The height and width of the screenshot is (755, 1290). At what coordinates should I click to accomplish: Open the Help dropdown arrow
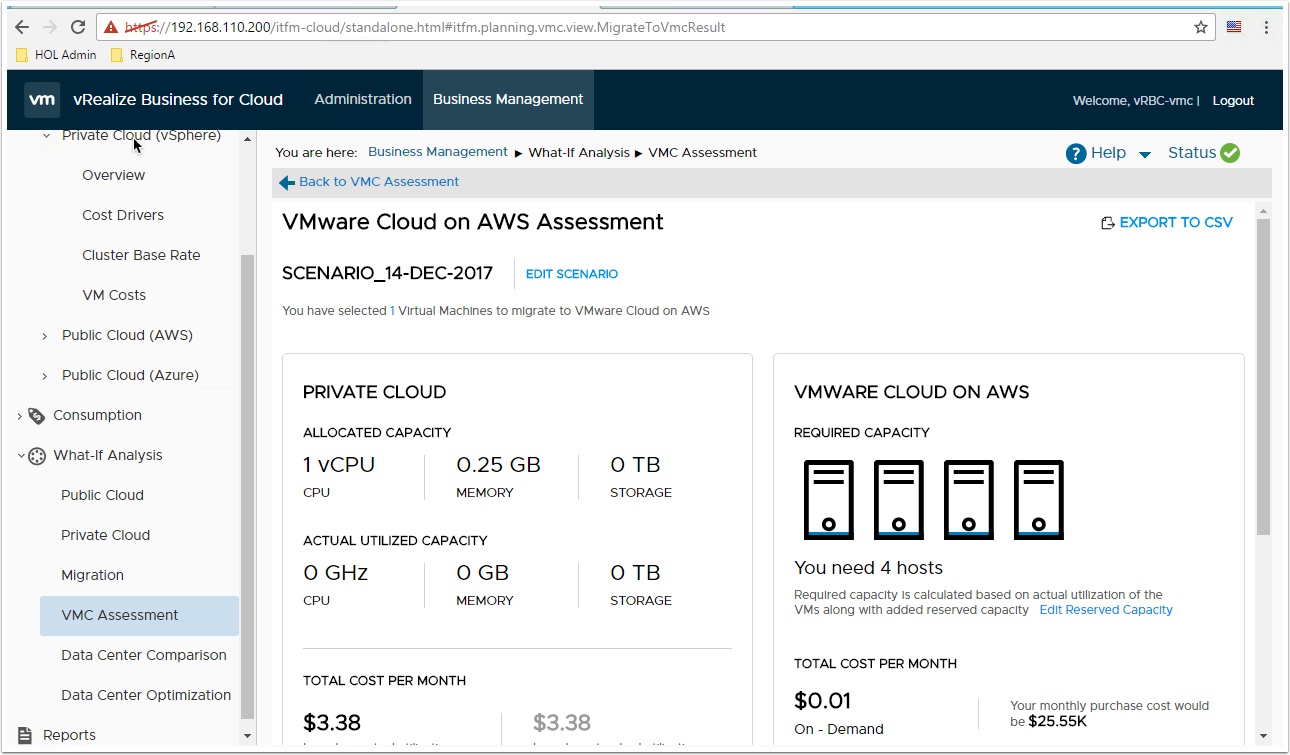pos(1145,154)
